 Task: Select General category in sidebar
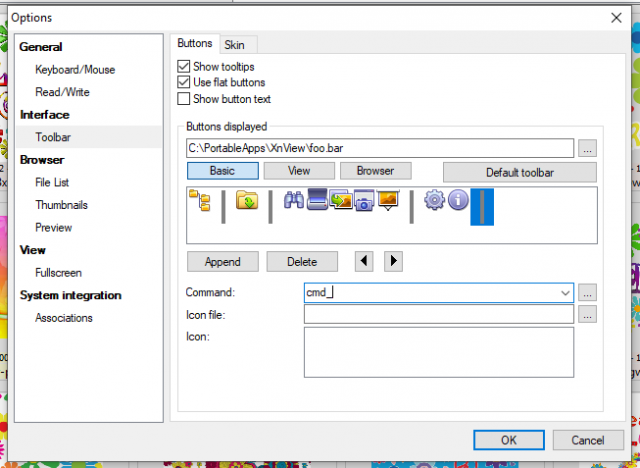coord(41,47)
